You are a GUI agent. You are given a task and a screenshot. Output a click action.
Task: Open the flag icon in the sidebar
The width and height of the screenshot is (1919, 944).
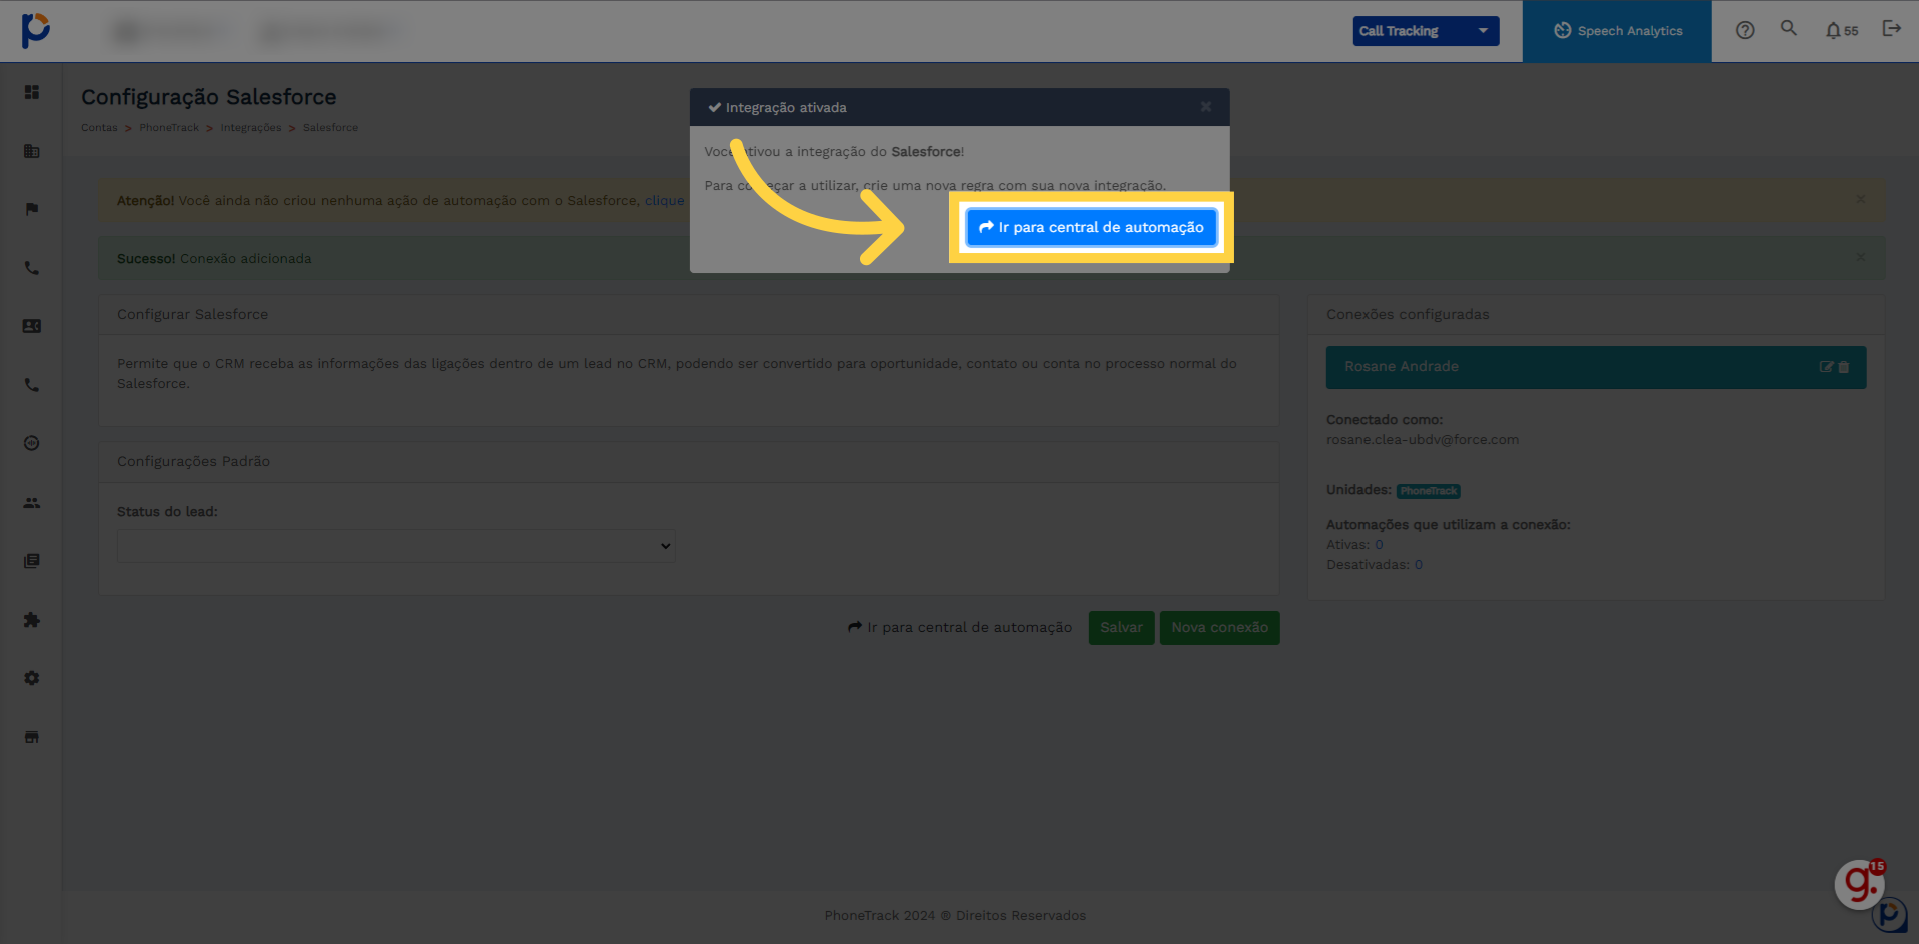coord(32,209)
